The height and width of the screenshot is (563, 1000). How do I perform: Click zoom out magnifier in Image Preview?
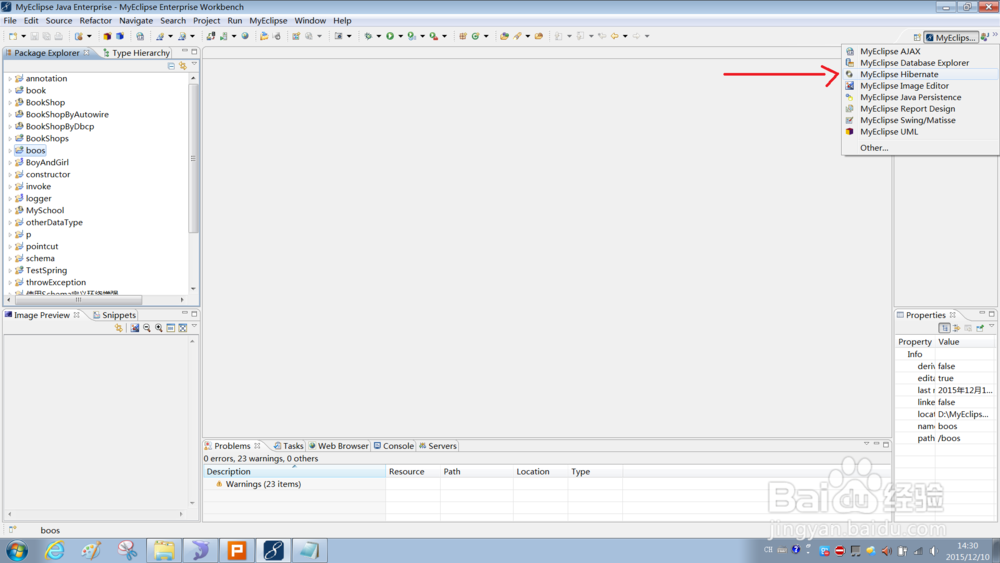point(147,328)
